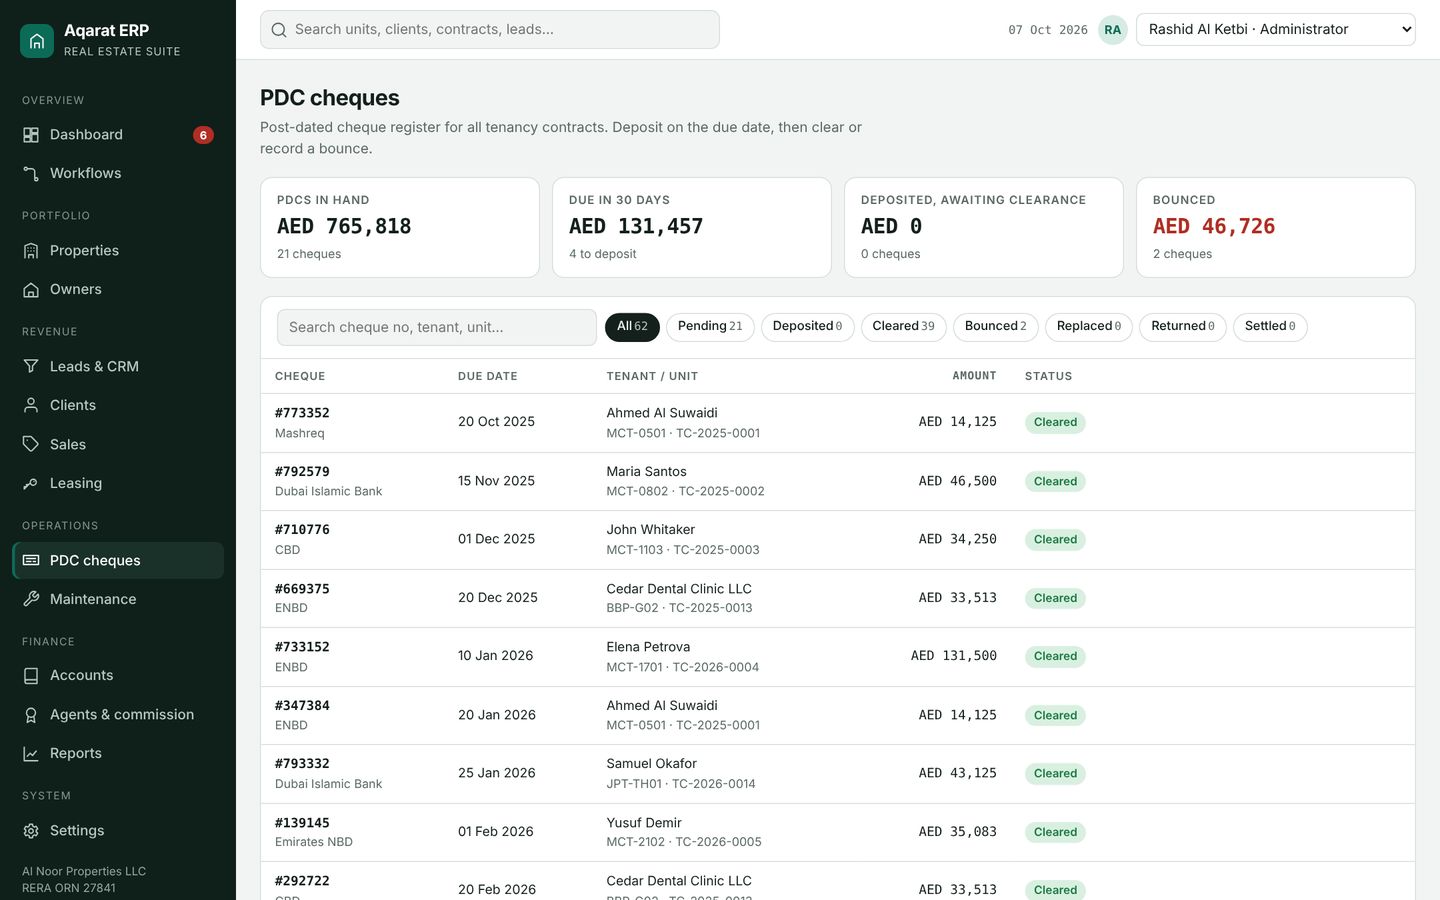Select the Returned filter tab
The width and height of the screenshot is (1440, 900).
[1182, 327]
